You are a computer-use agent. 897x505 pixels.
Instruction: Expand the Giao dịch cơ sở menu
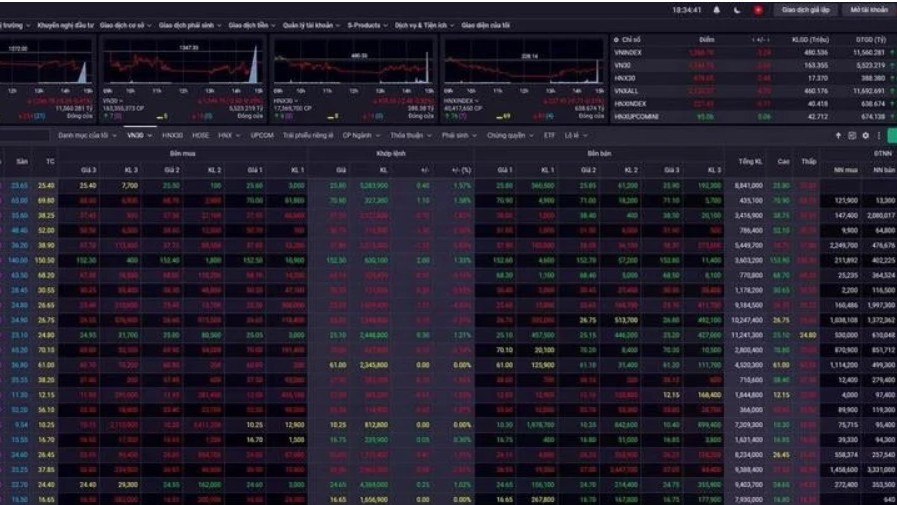pos(125,25)
